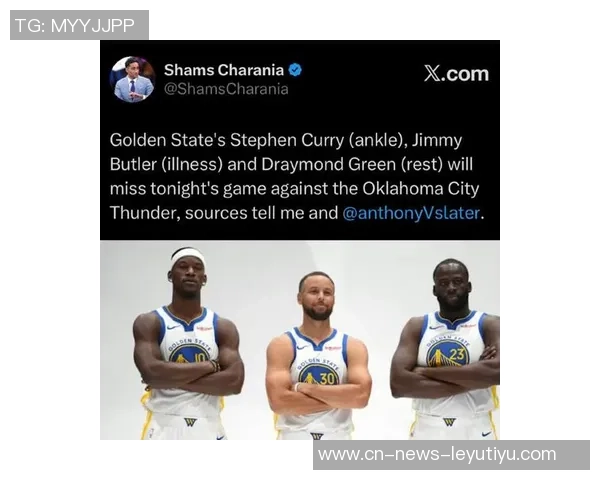The height and width of the screenshot is (480, 600).
Task: Click the W logo on left player's shorts
Action: click(190, 422)
